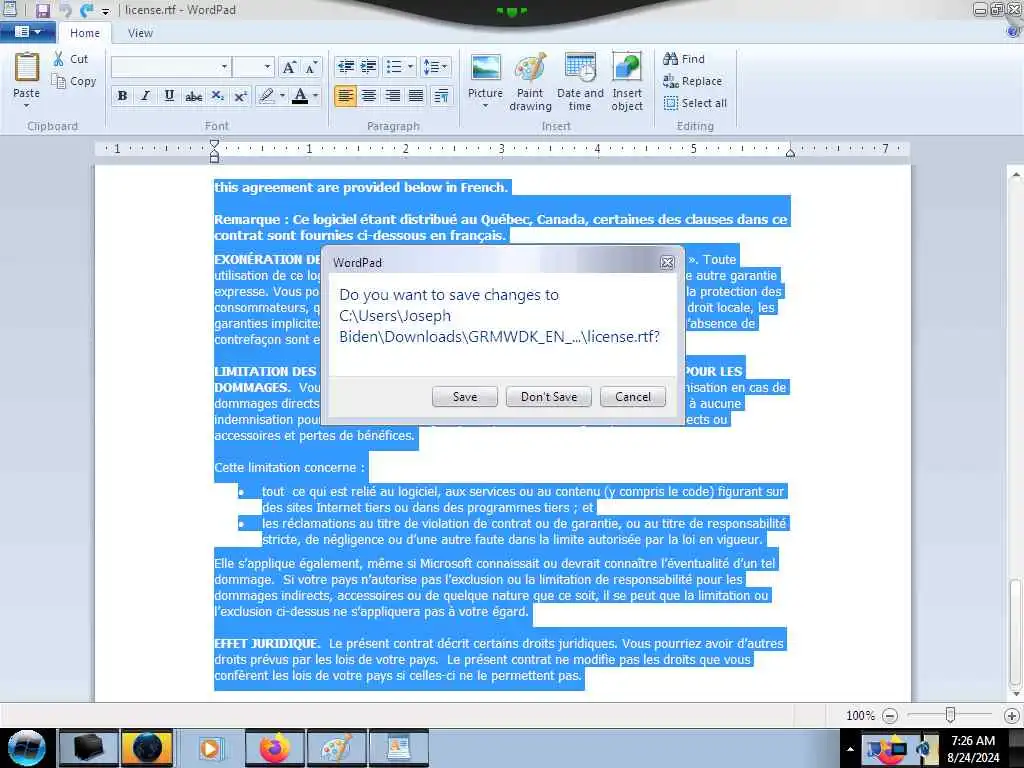Choose Don't Save in WordPad dialog
Viewport: 1024px width, 768px height.
549,396
